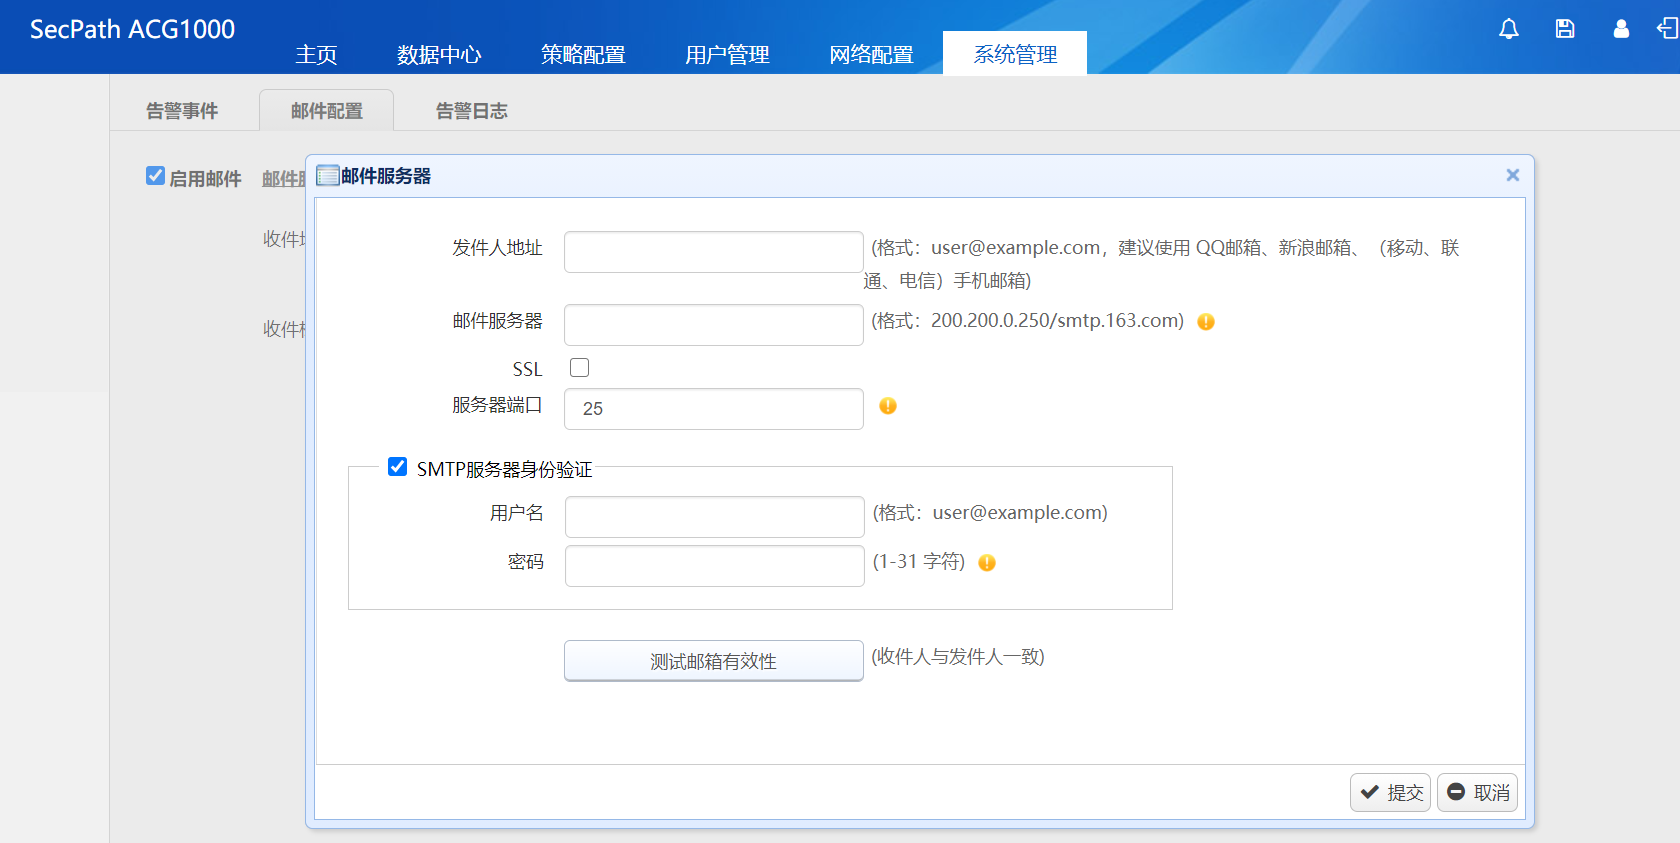
Task: Toggle the 启用邮件 checkbox
Action: [x=155, y=176]
